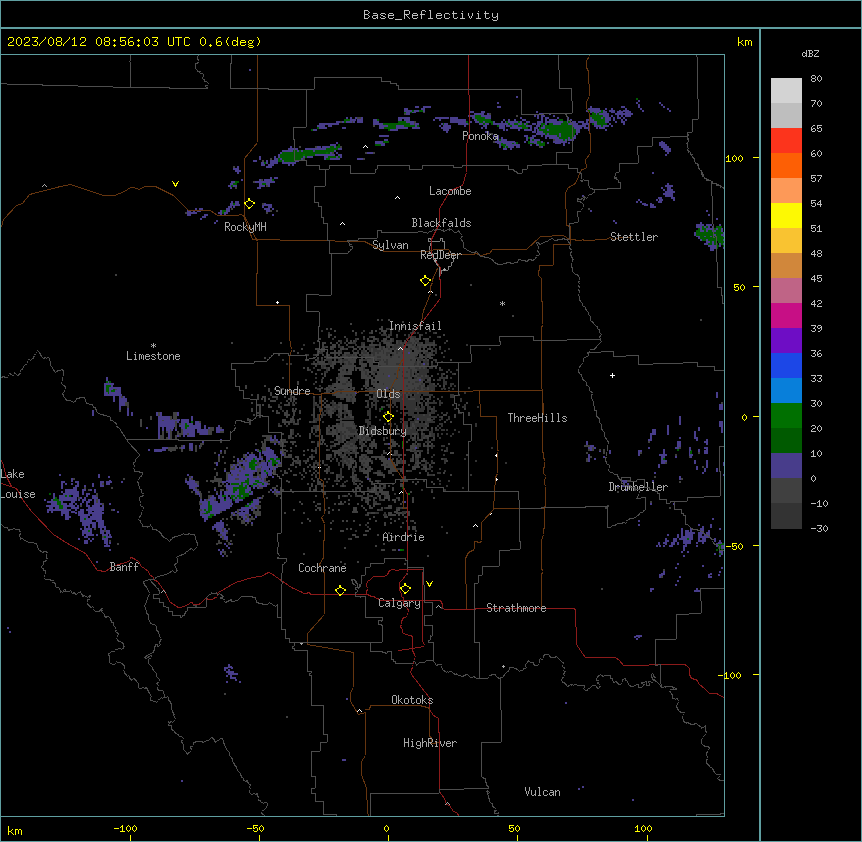Click the Olds town label
The width and height of the screenshot is (862, 842).
(388, 394)
